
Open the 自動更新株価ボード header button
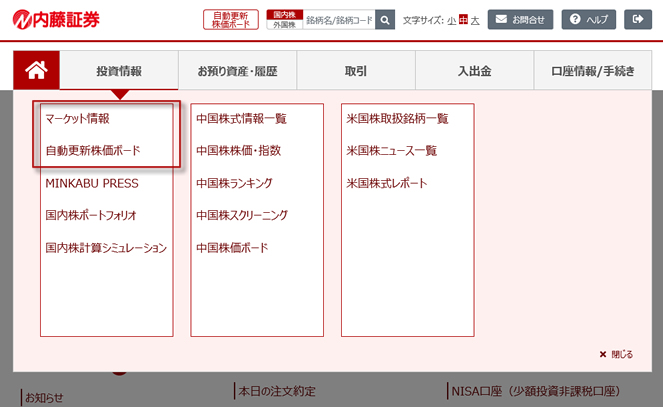click(x=231, y=20)
